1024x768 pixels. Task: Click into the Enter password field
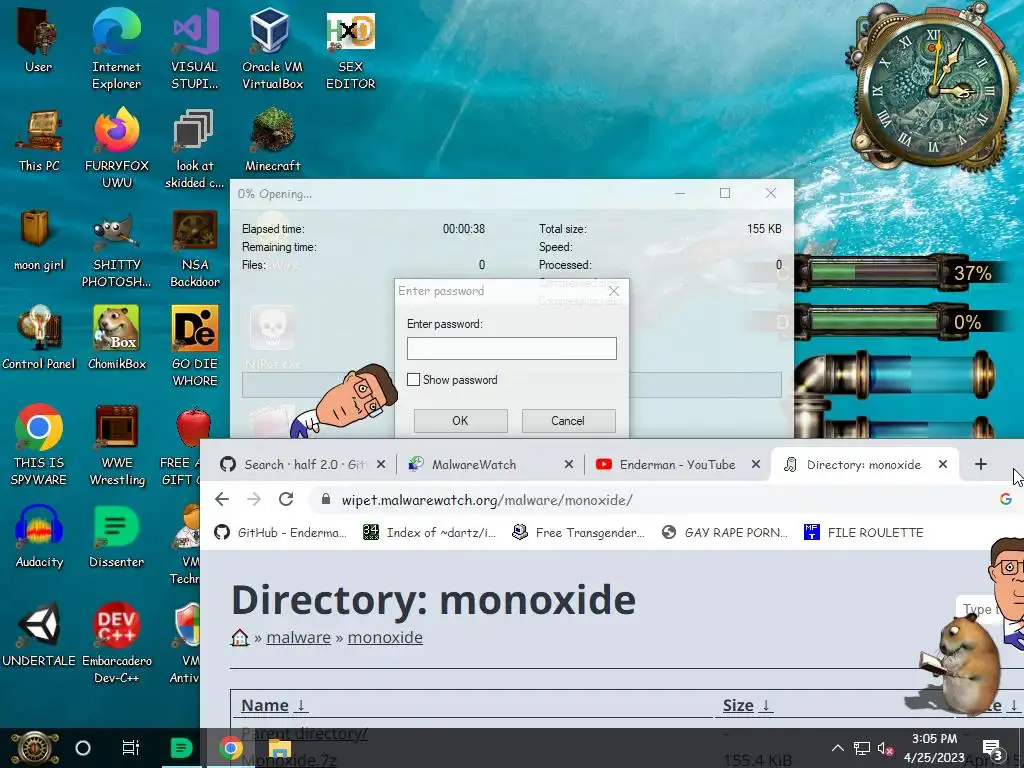point(511,348)
